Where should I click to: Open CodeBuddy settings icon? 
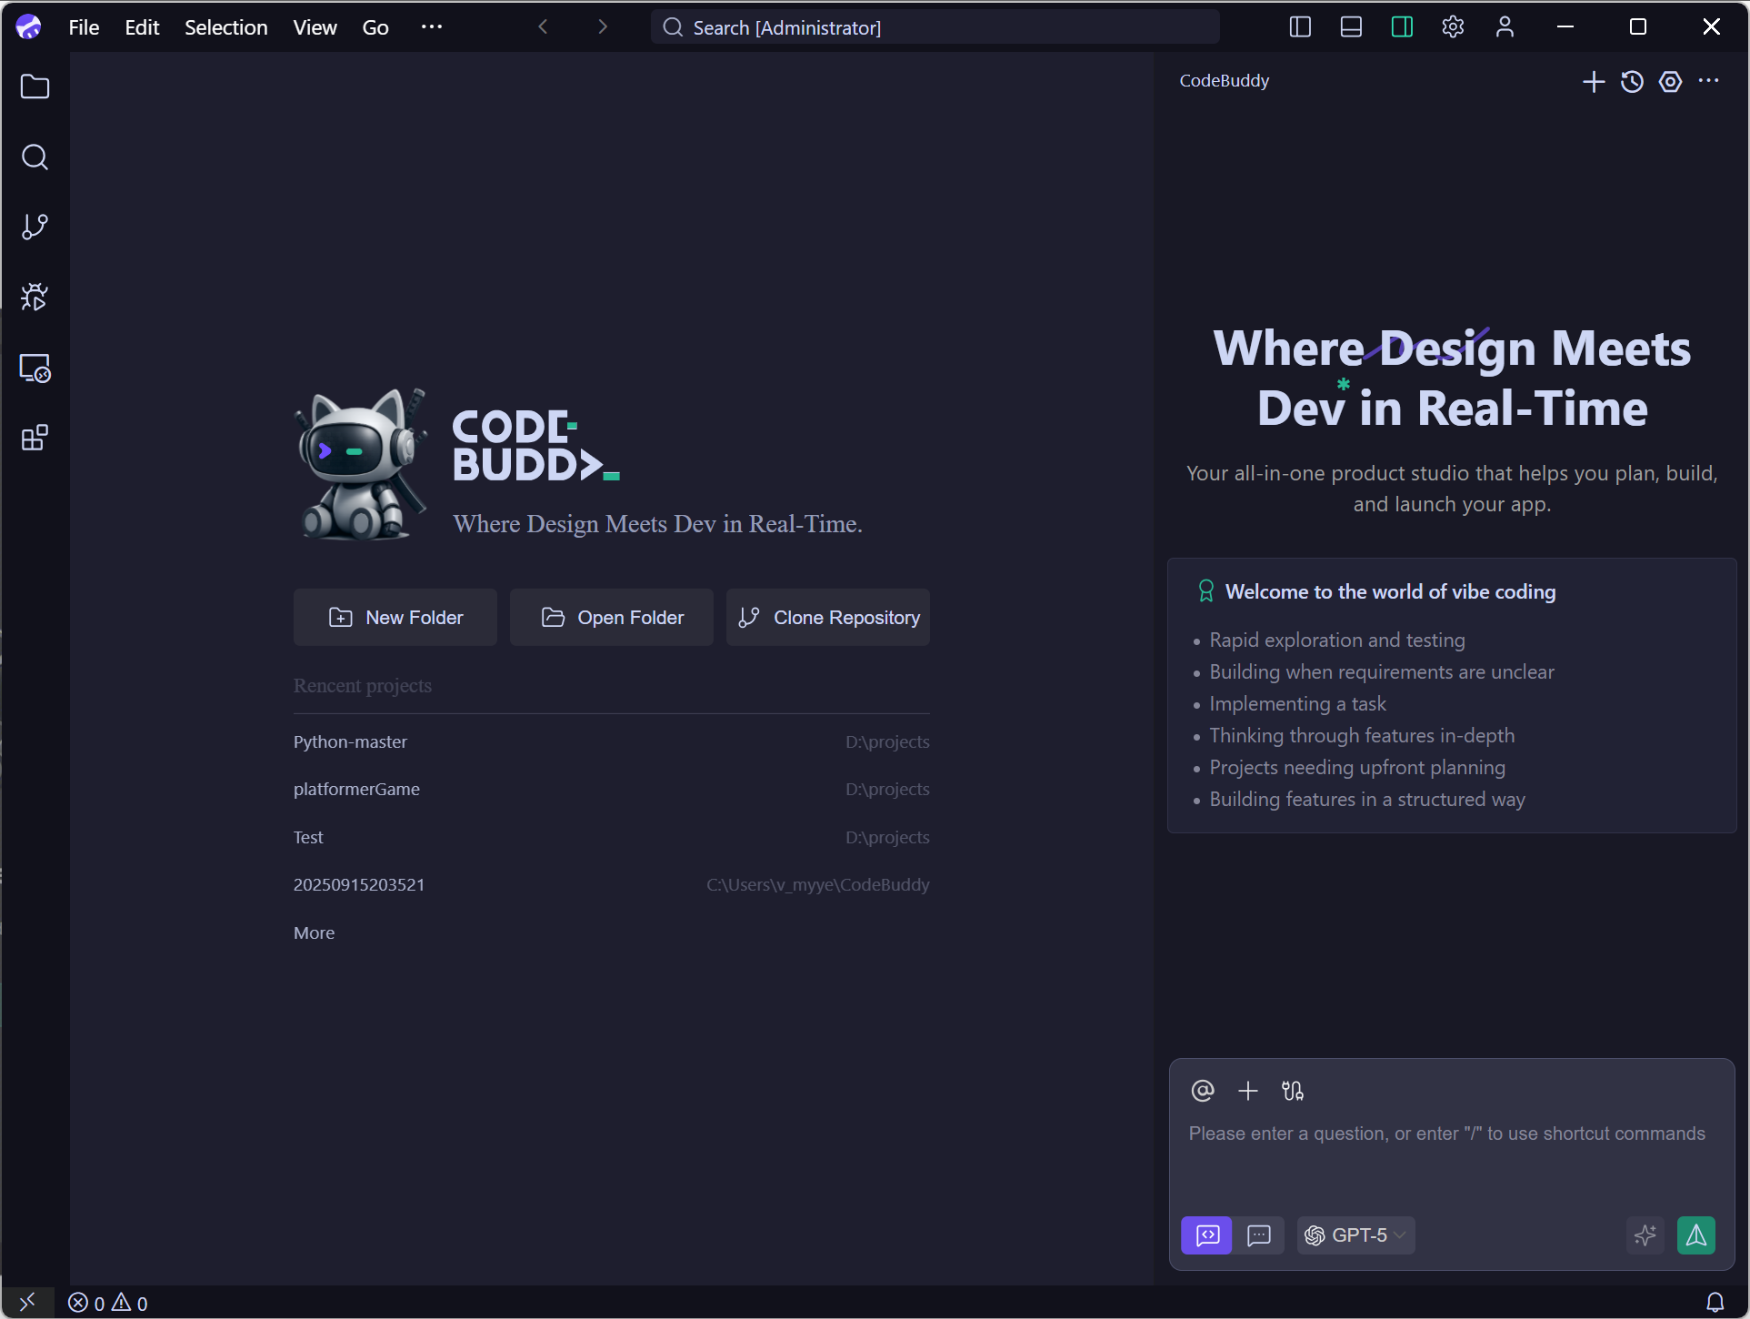click(1670, 82)
